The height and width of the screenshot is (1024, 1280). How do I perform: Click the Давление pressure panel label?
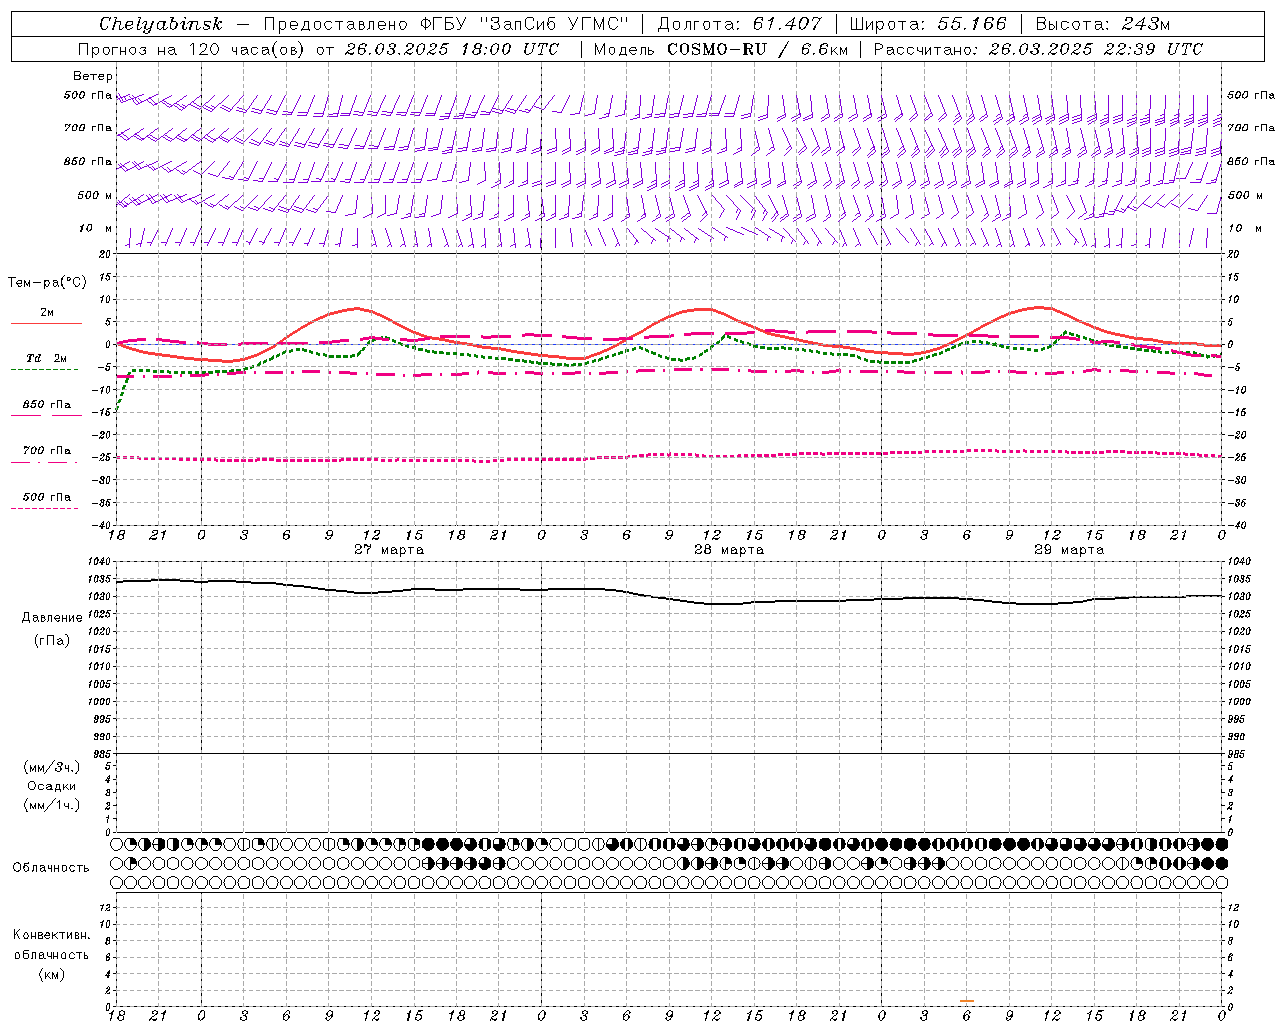(x=52, y=618)
